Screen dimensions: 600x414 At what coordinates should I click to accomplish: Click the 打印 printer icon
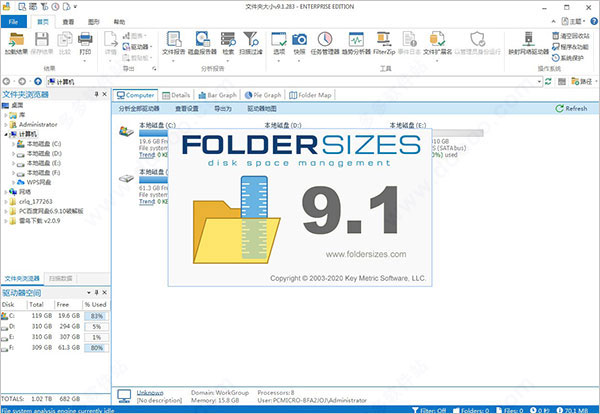pos(85,39)
